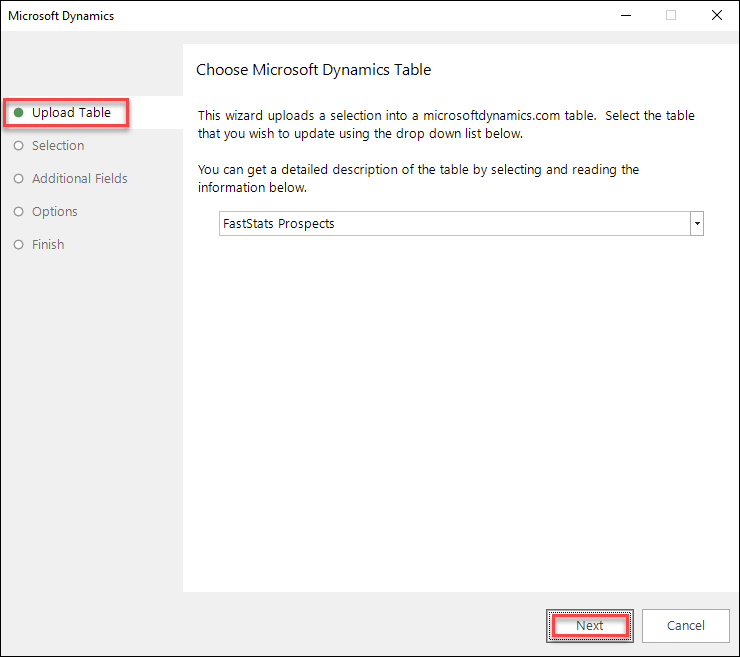
Task: Click the Cancel button
Action: click(685, 626)
